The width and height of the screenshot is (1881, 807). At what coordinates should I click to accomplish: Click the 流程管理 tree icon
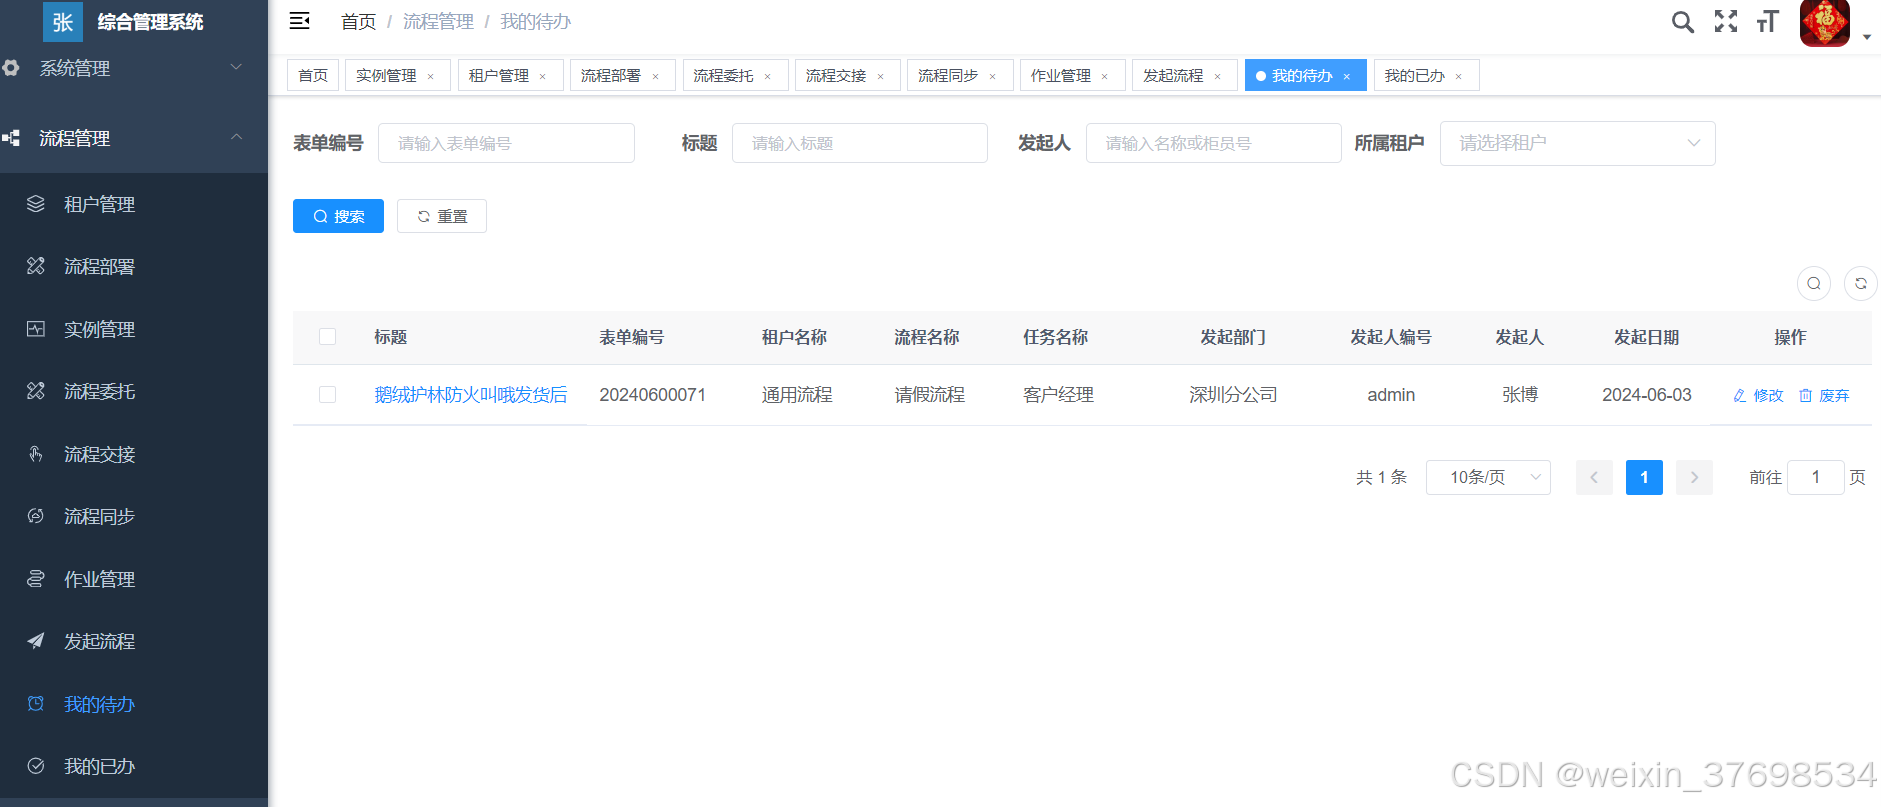pyautogui.click(x=11, y=138)
